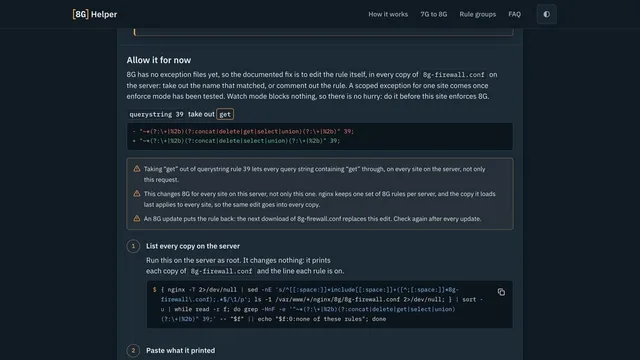Viewport: 640px width, 360px height.
Task: Select the 'querystring 39' code label
Action: (x=156, y=114)
